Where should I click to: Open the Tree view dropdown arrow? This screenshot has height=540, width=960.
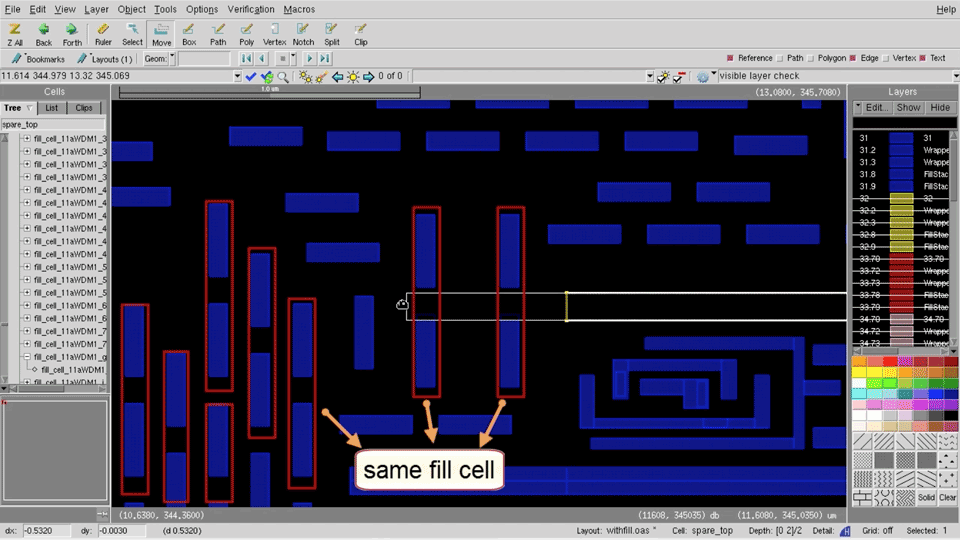coord(29,108)
